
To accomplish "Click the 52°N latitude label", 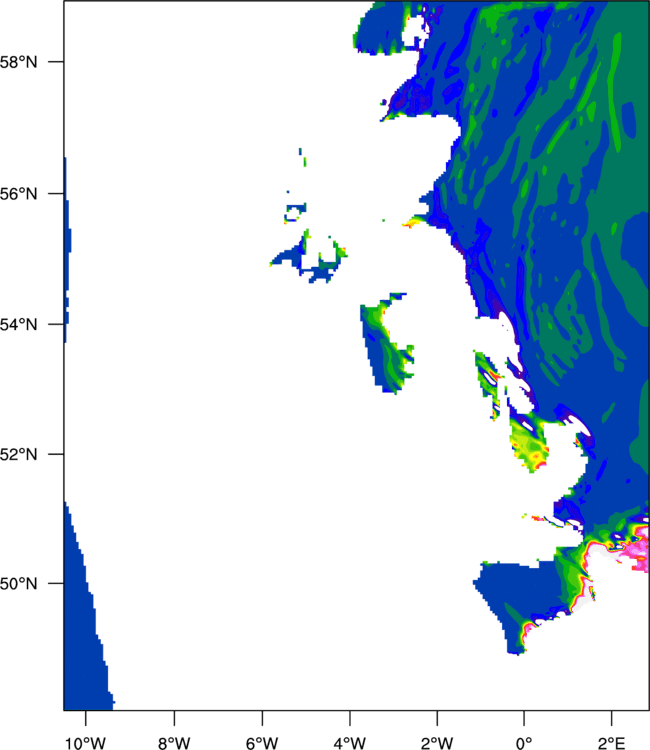I will (x=21, y=454).
